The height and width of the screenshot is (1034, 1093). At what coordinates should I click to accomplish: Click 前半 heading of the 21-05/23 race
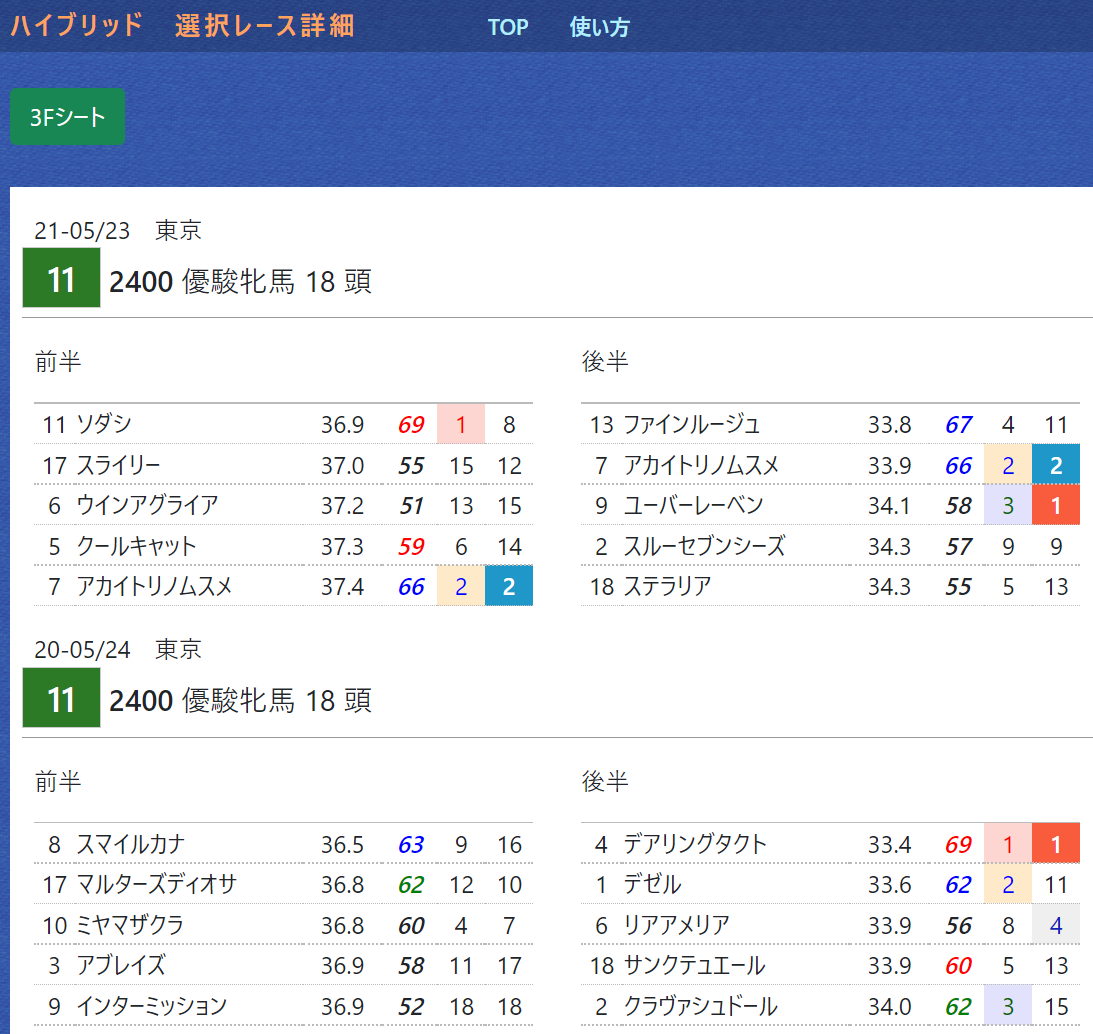(59, 362)
